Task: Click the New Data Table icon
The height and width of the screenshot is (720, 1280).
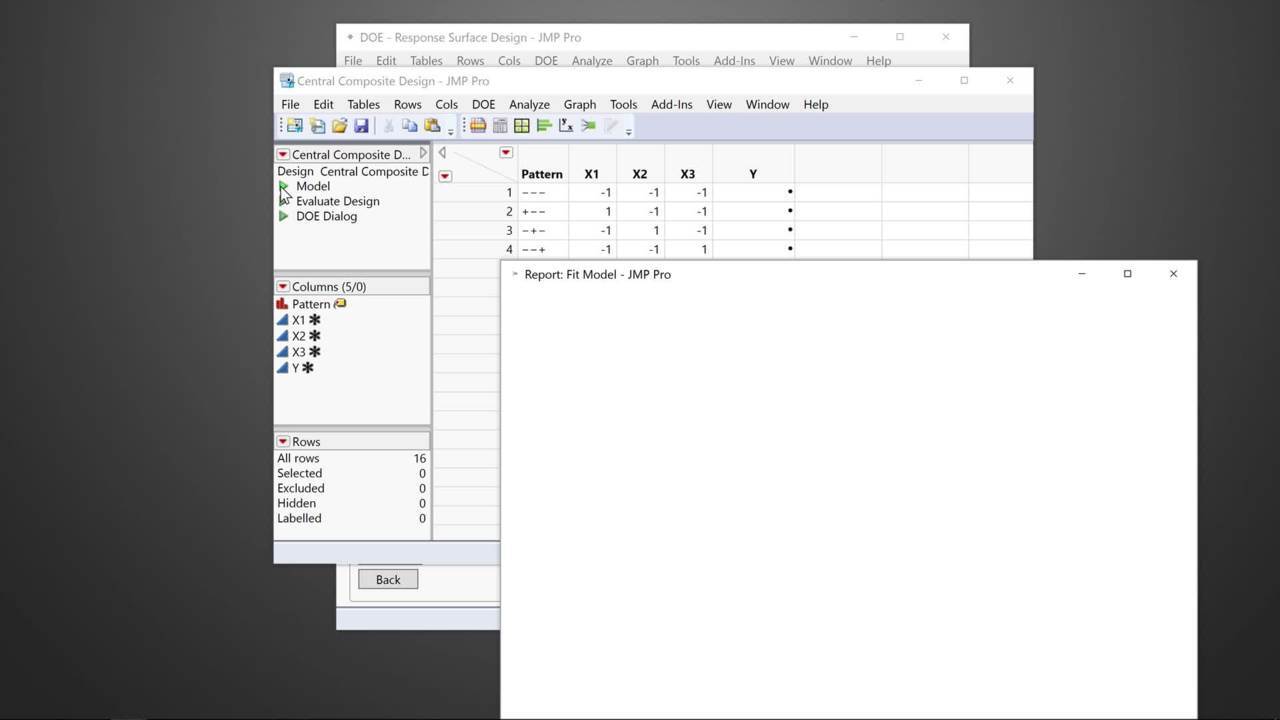Action: pos(294,126)
